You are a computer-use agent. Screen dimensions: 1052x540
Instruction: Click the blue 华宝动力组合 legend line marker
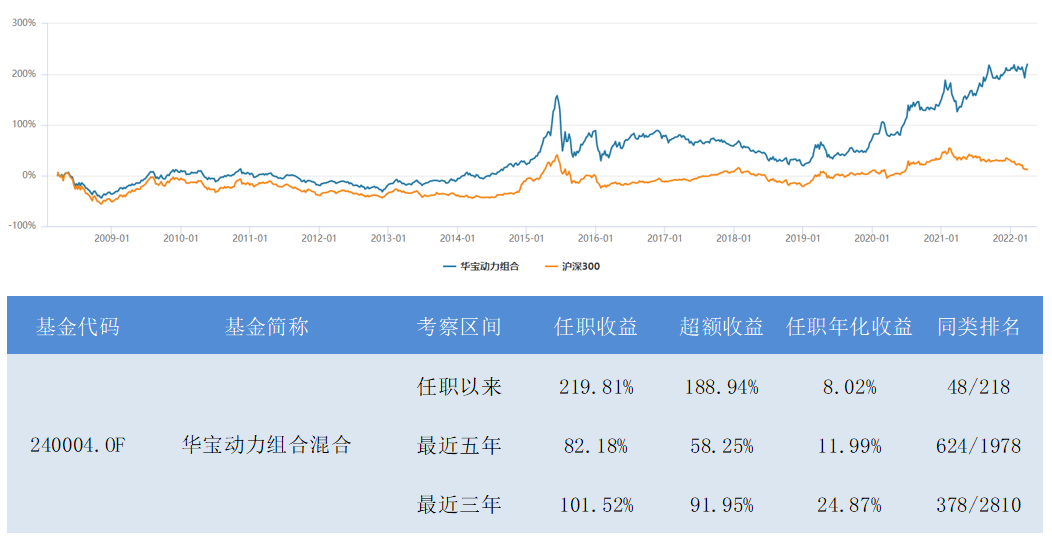pos(449,266)
